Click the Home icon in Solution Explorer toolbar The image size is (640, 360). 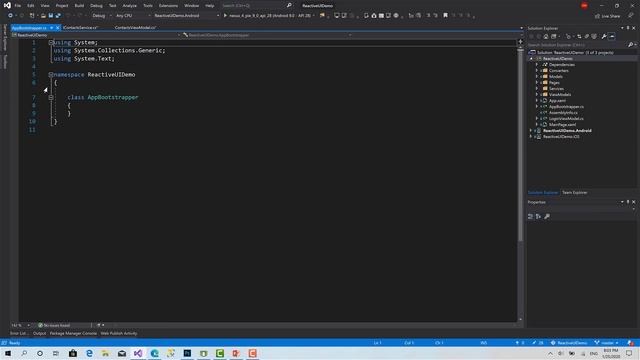click(x=546, y=36)
